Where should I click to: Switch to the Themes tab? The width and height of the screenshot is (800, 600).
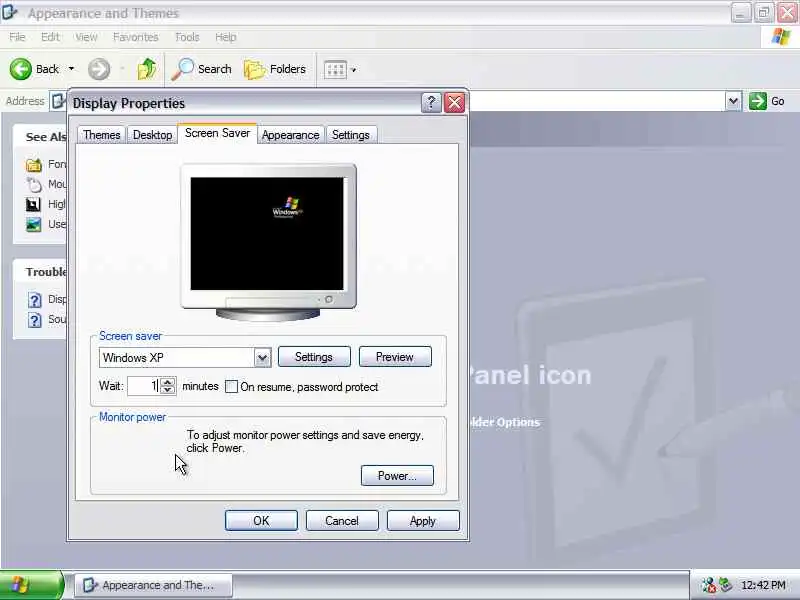pos(102,135)
